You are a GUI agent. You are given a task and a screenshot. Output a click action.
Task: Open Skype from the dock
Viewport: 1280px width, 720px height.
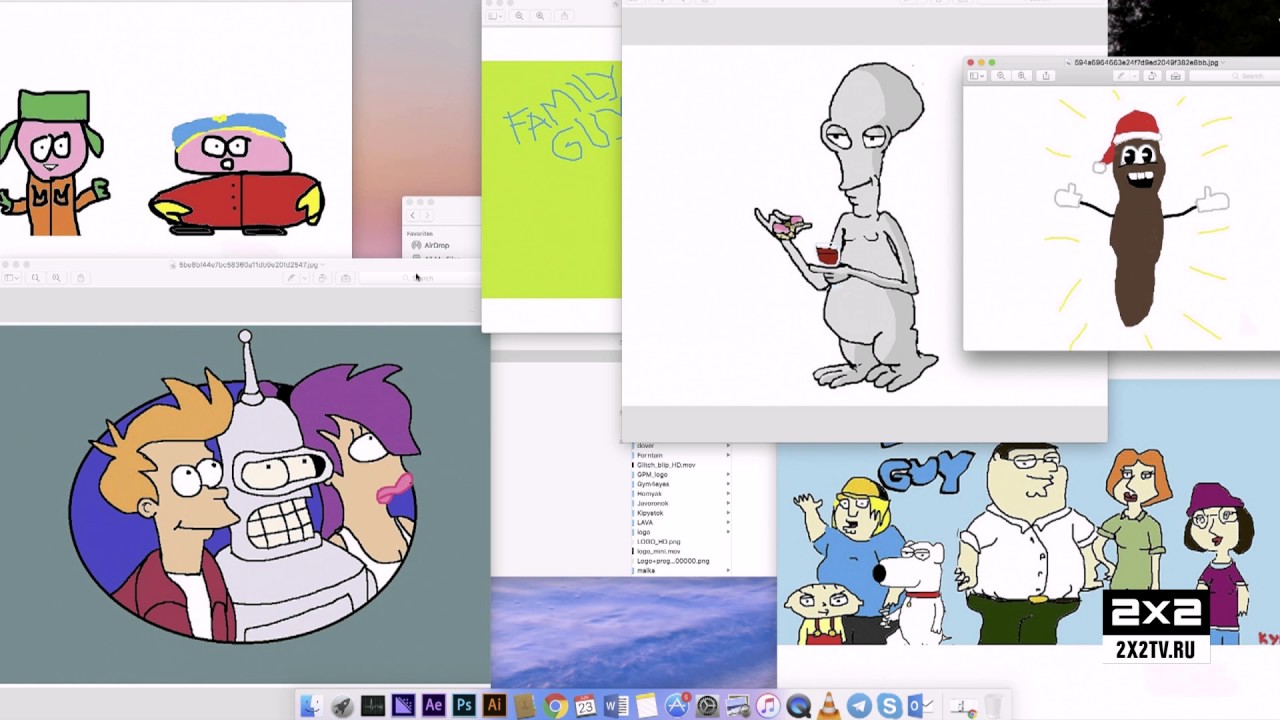[890, 706]
